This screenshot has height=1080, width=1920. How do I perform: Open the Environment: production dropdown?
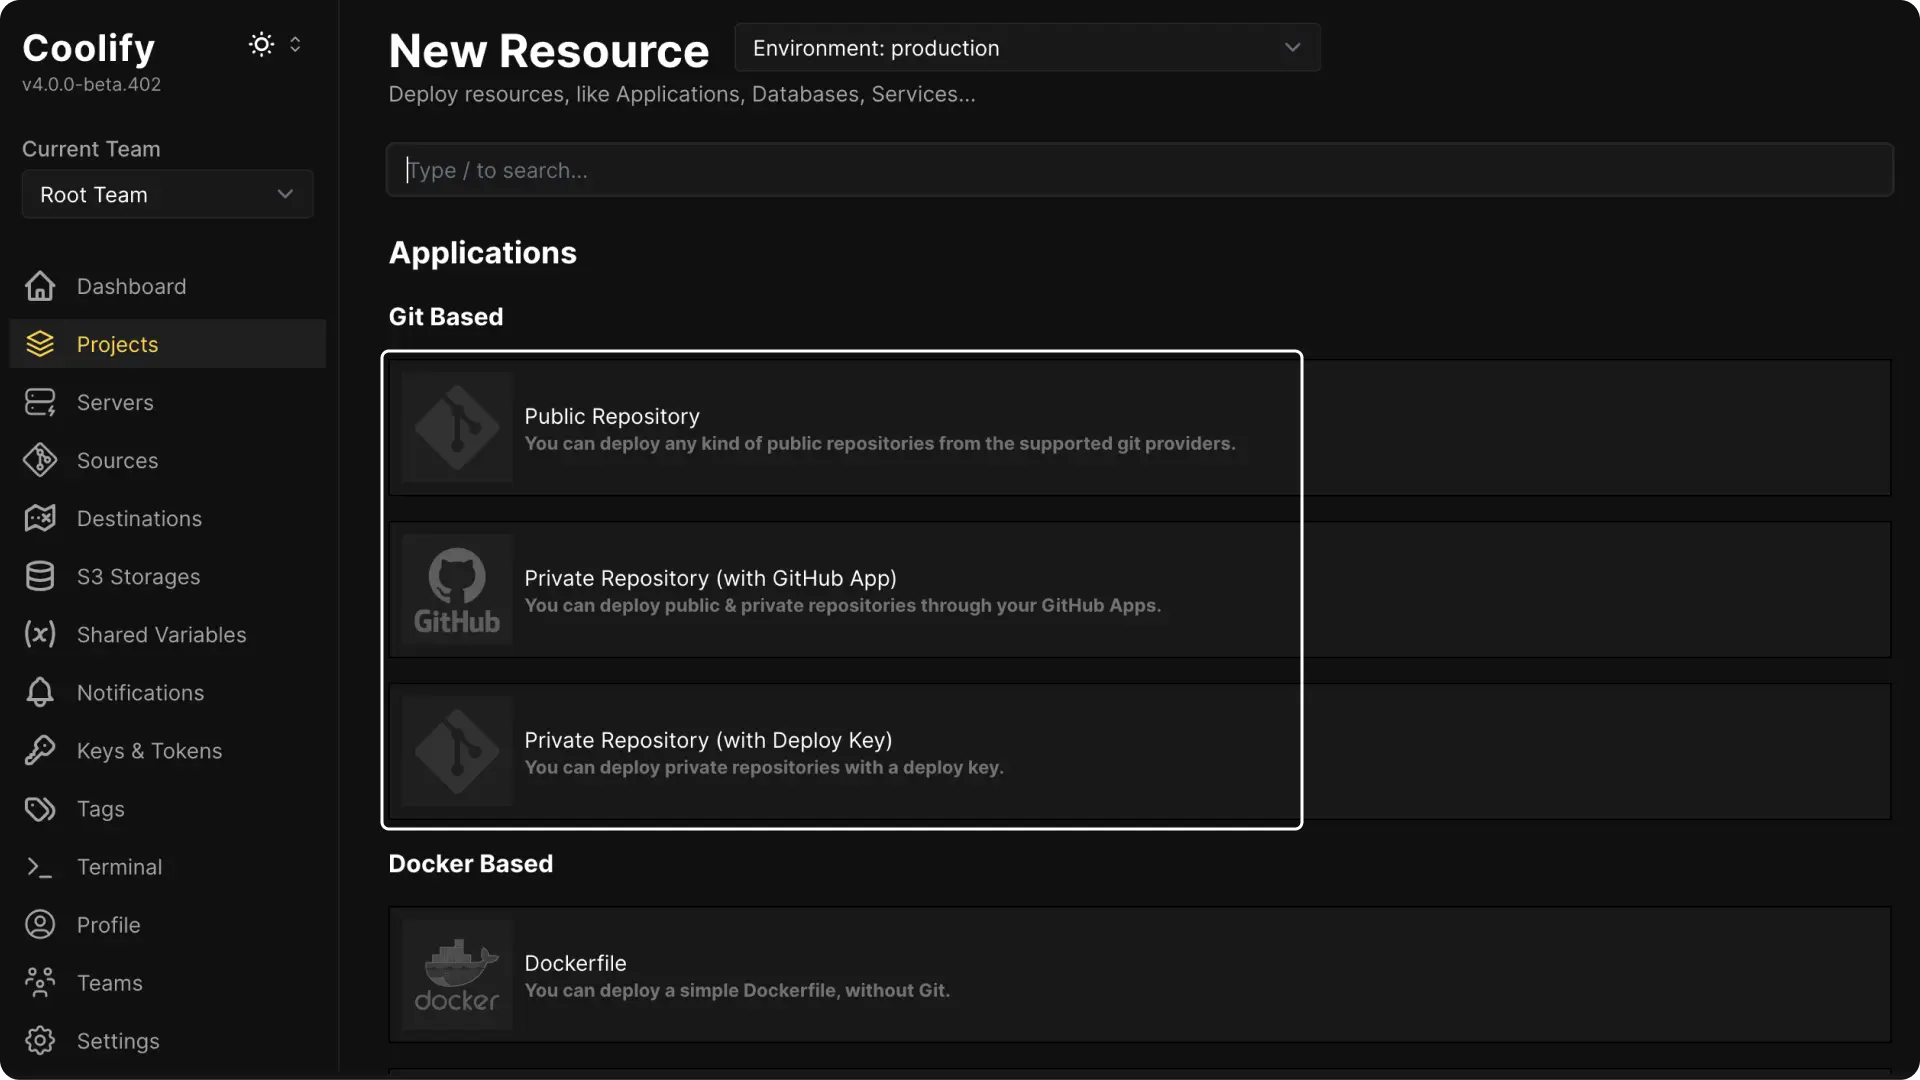[1027, 47]
